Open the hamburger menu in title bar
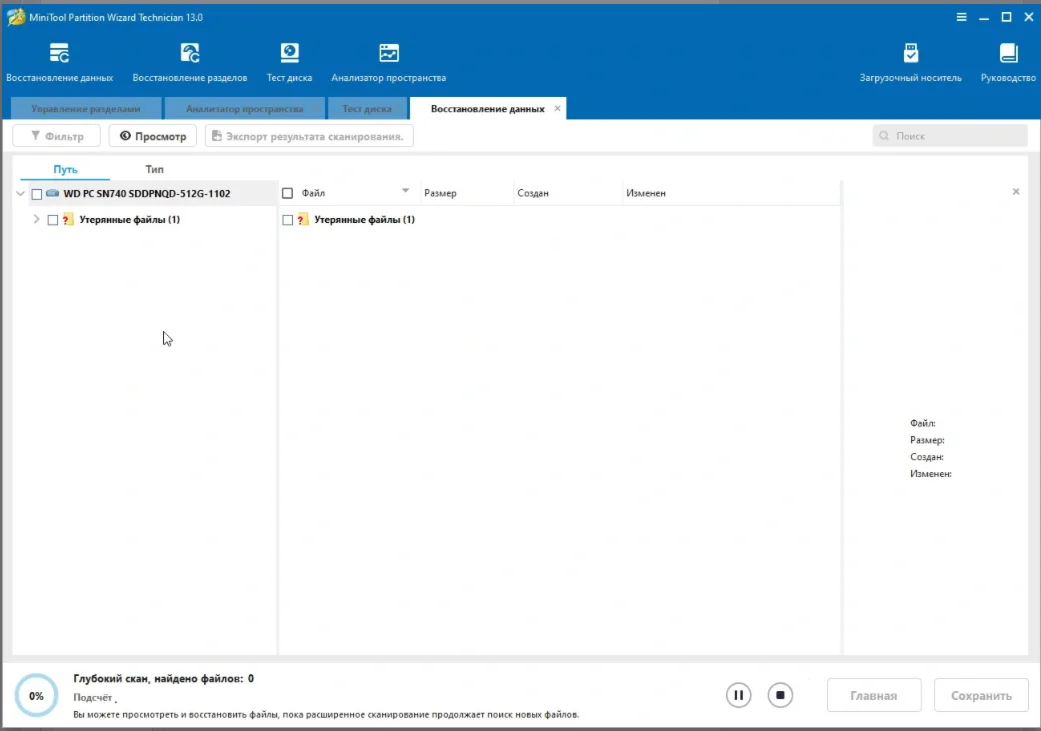 961,17
